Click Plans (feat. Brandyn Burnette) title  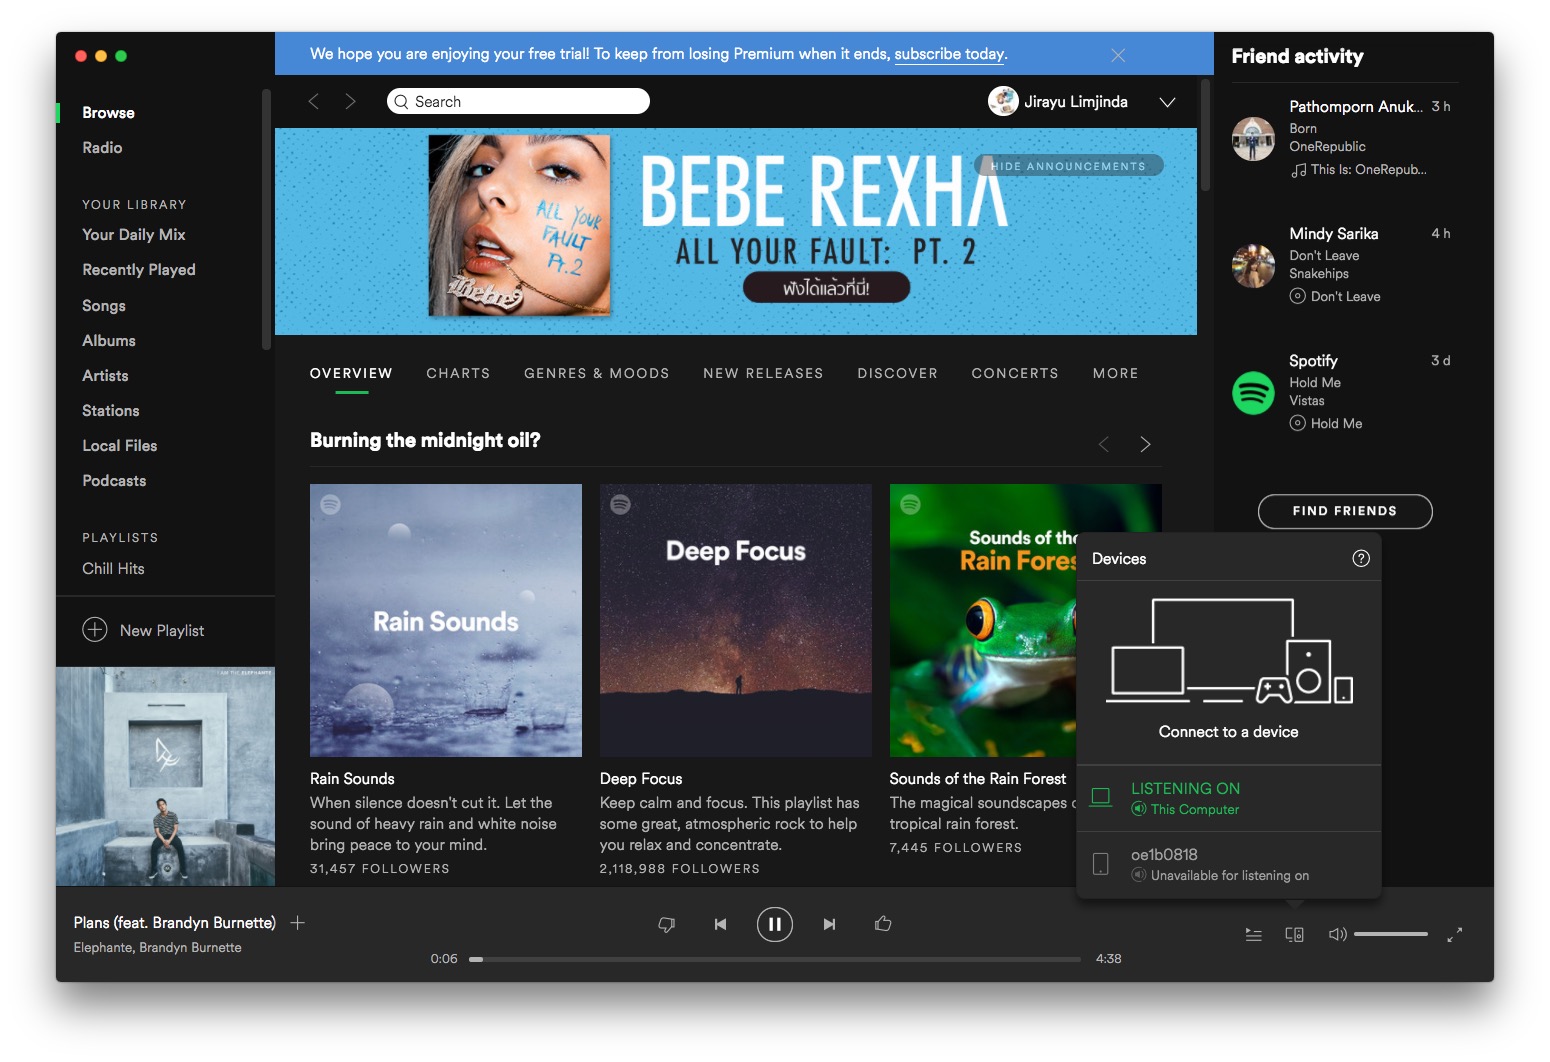pyautogui.click(x=174, y=923)
